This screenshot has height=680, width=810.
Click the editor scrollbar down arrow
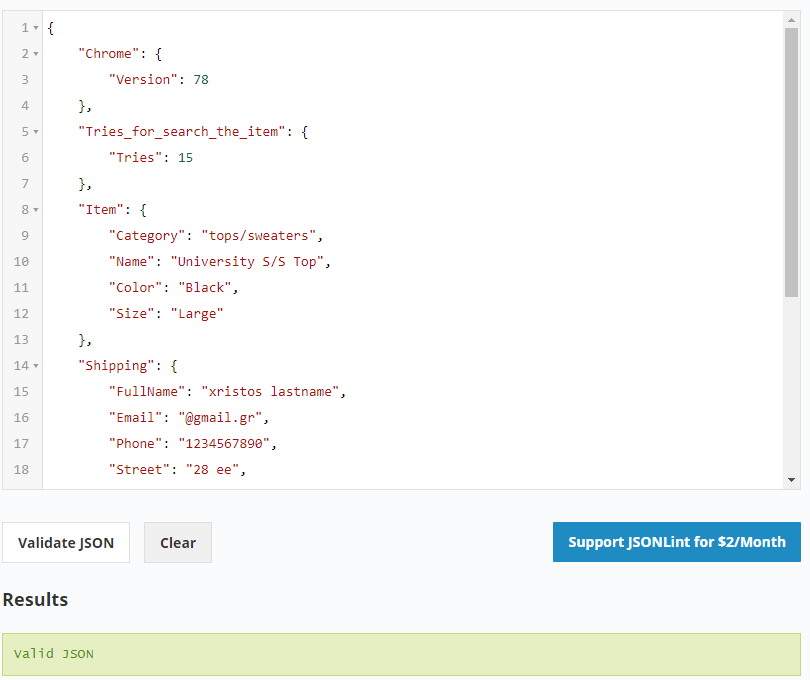click(792, 481)
